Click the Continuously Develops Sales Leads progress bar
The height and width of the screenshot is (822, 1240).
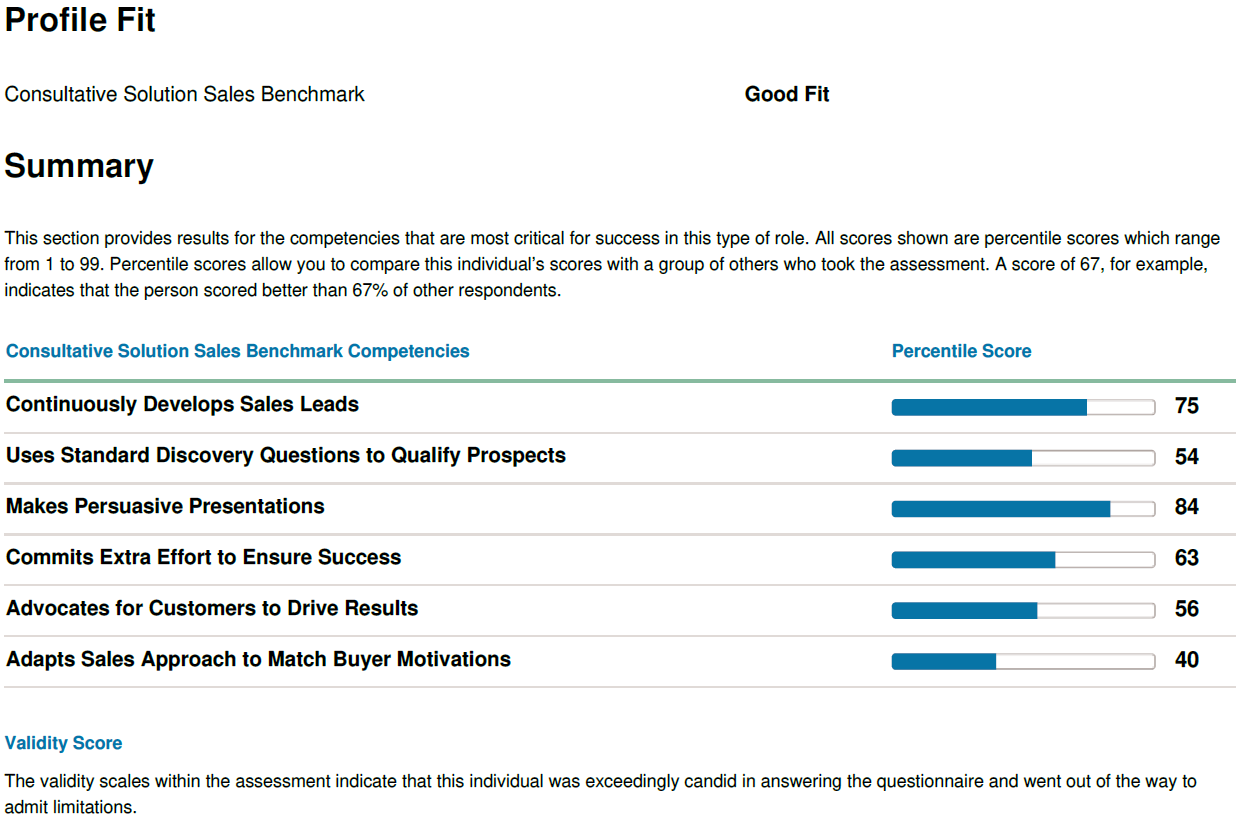[1023, 407]
